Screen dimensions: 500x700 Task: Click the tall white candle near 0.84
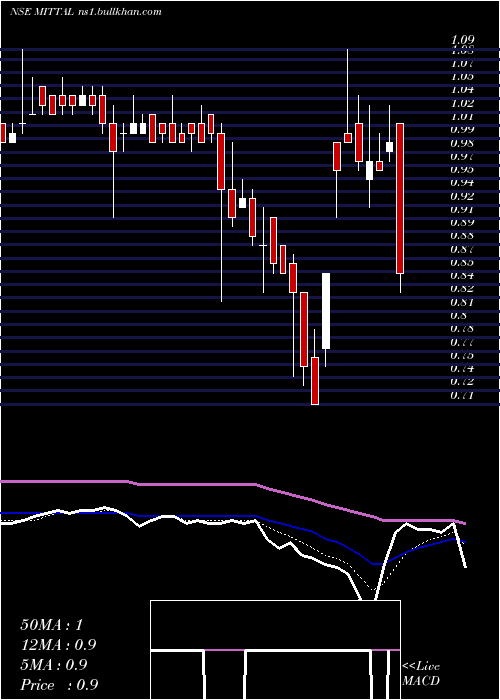(x=326, y=311)
